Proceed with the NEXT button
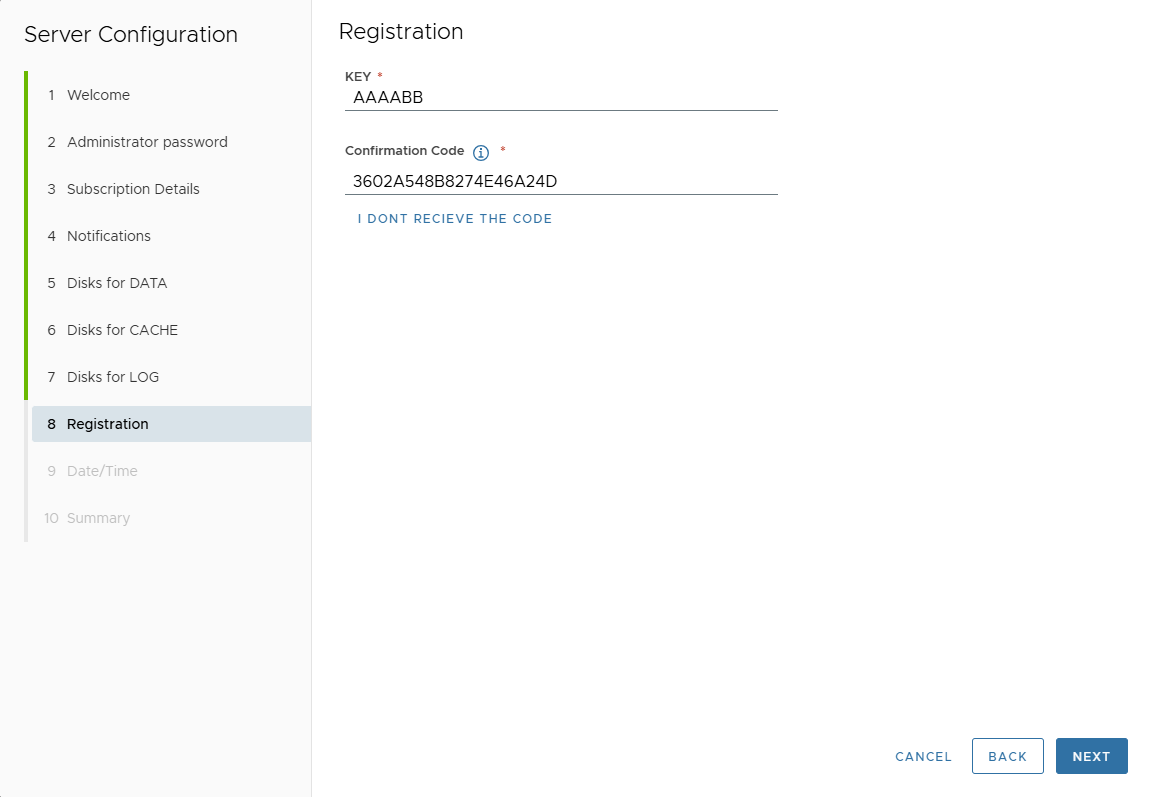Image resolution: width=1150 pixels, height=797 pixels. (1091, 756)
